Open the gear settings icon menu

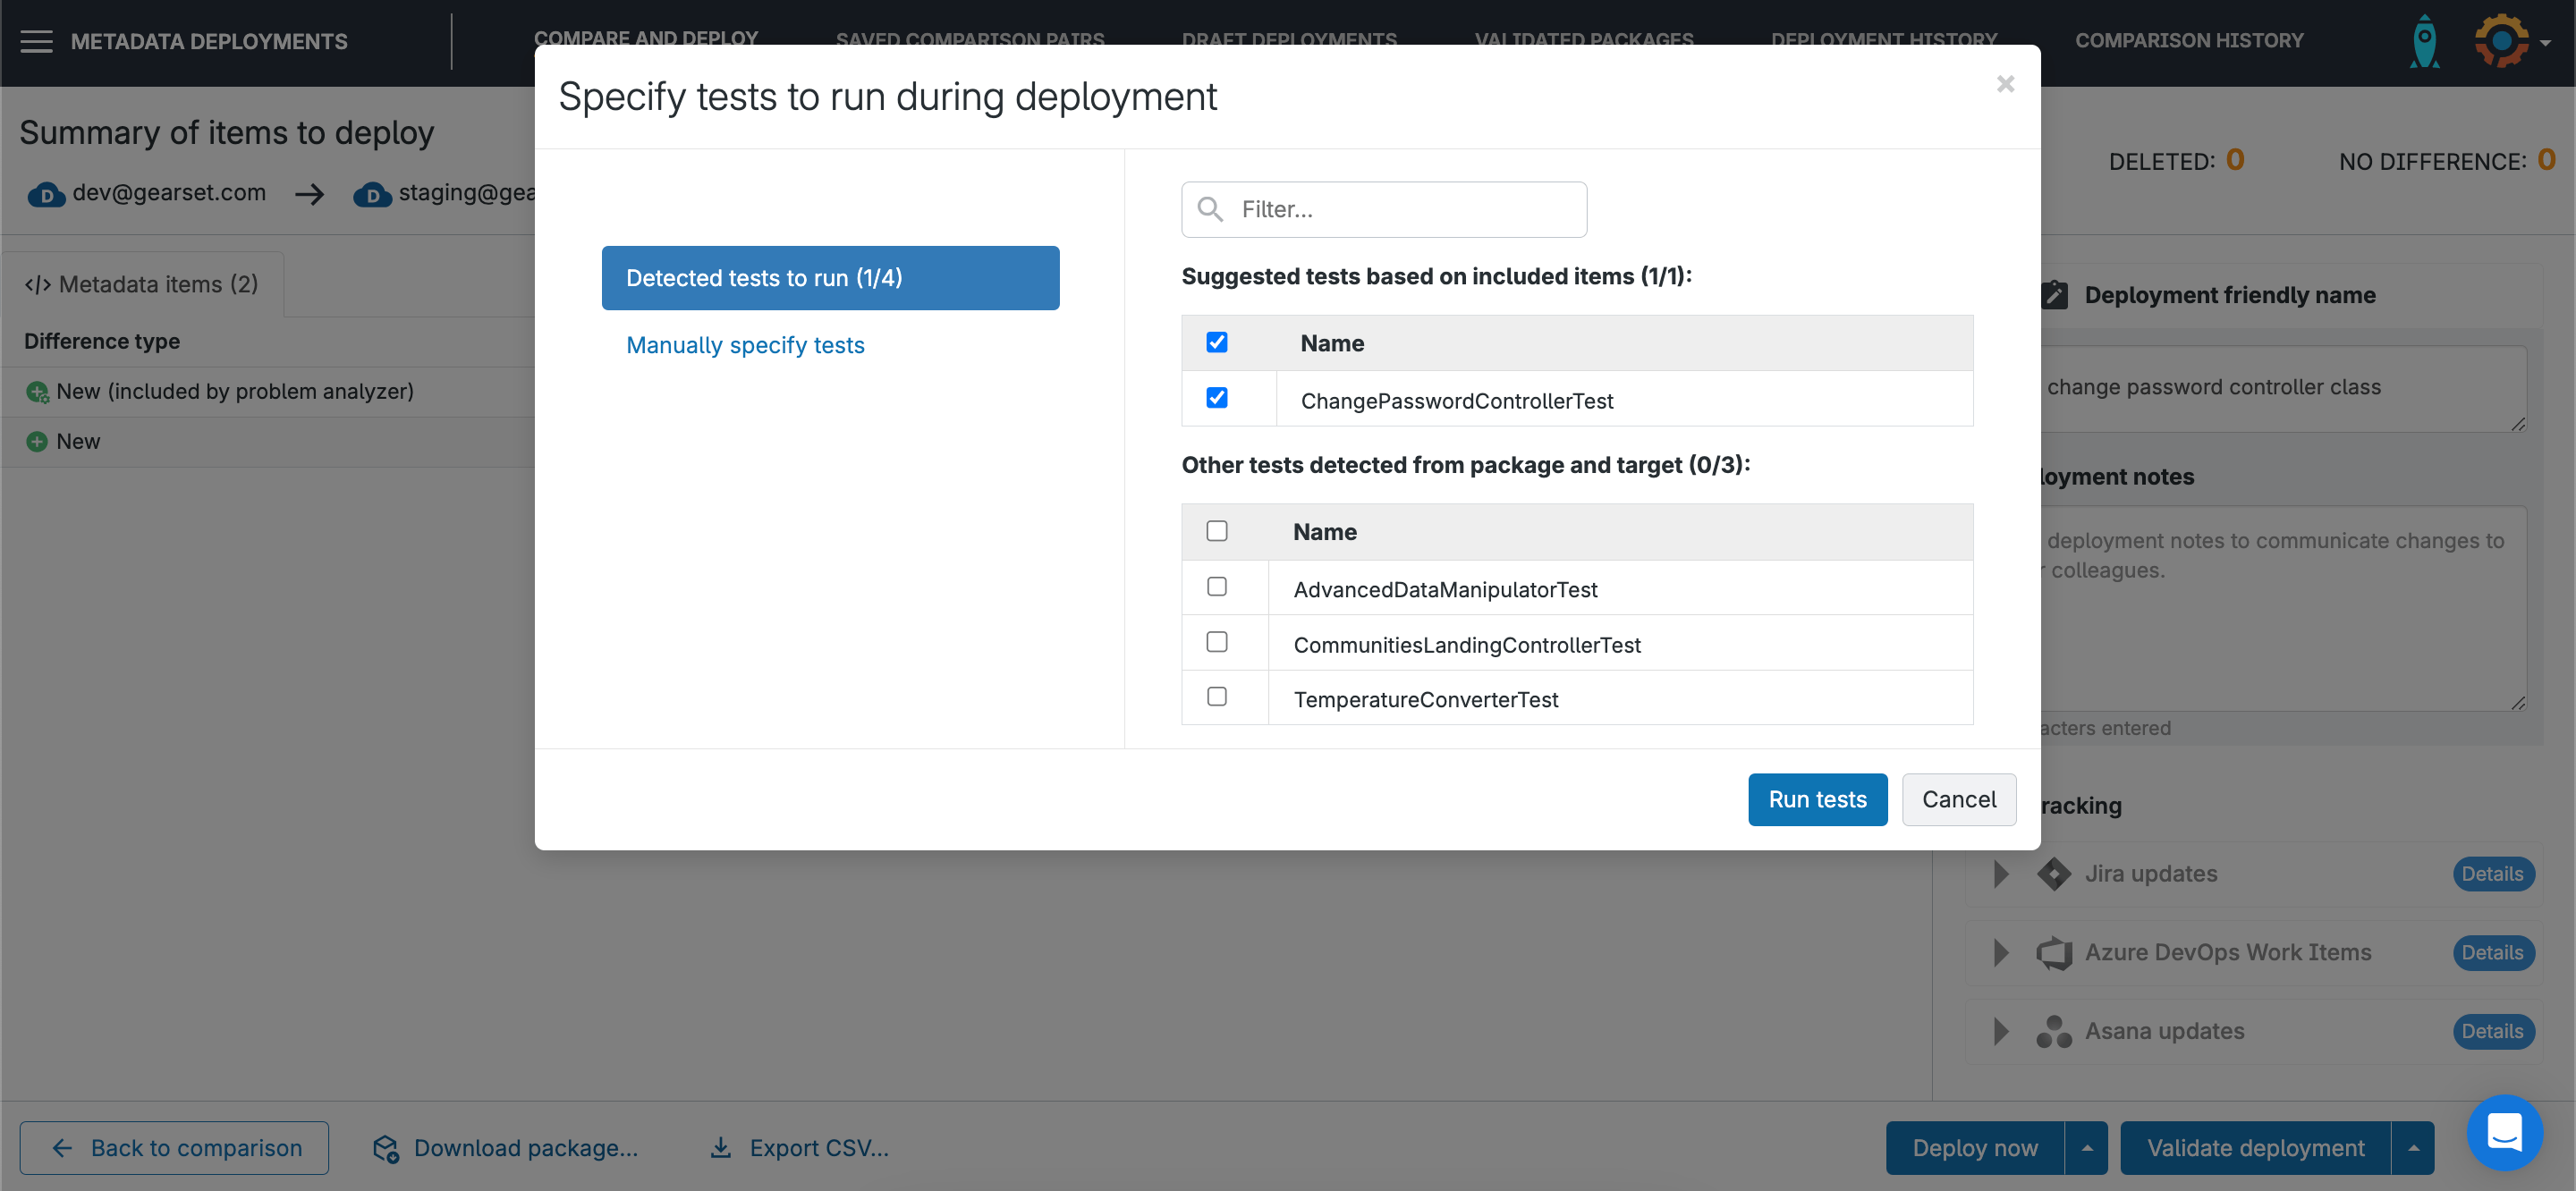click(x=2504, y=41)
